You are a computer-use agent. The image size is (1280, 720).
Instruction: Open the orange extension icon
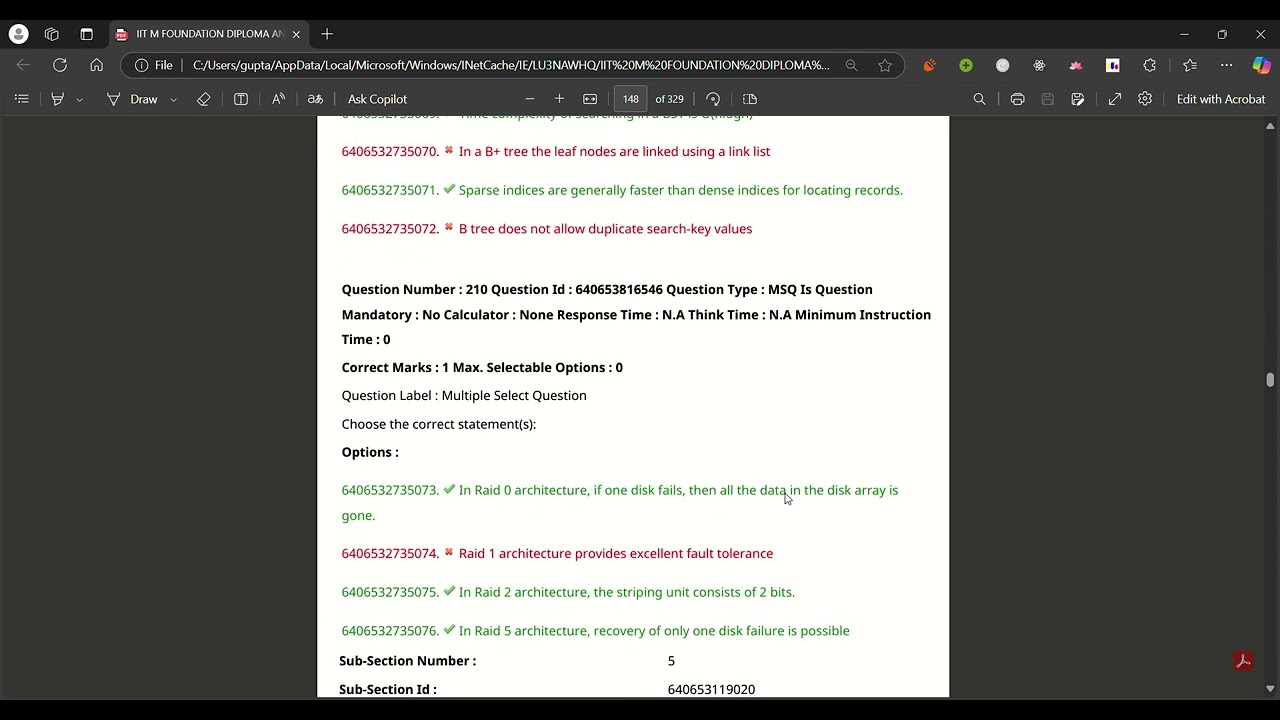[x=929, y=65]
